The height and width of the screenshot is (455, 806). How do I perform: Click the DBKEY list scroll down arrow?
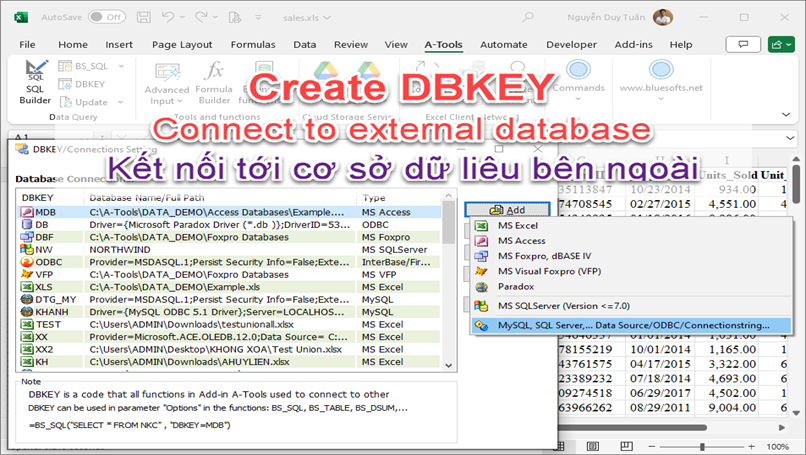[x=449, y=365]
